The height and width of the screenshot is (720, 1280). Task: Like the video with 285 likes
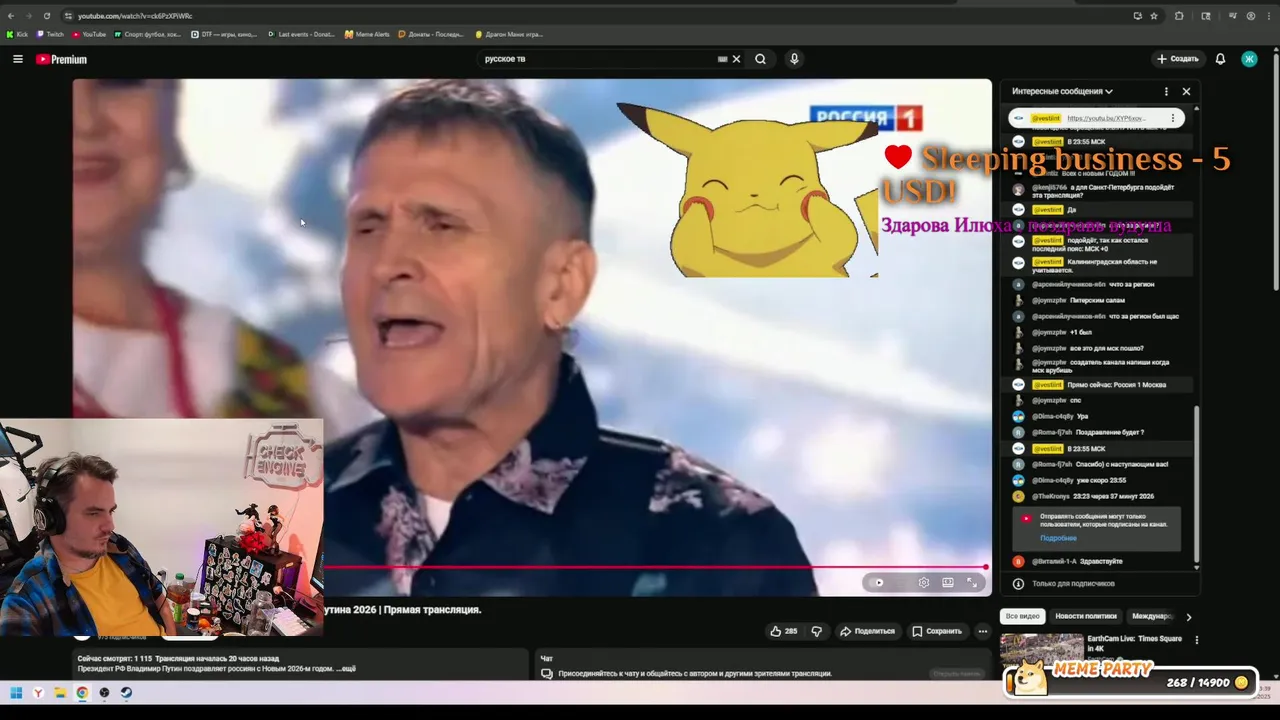coord(784,631)
